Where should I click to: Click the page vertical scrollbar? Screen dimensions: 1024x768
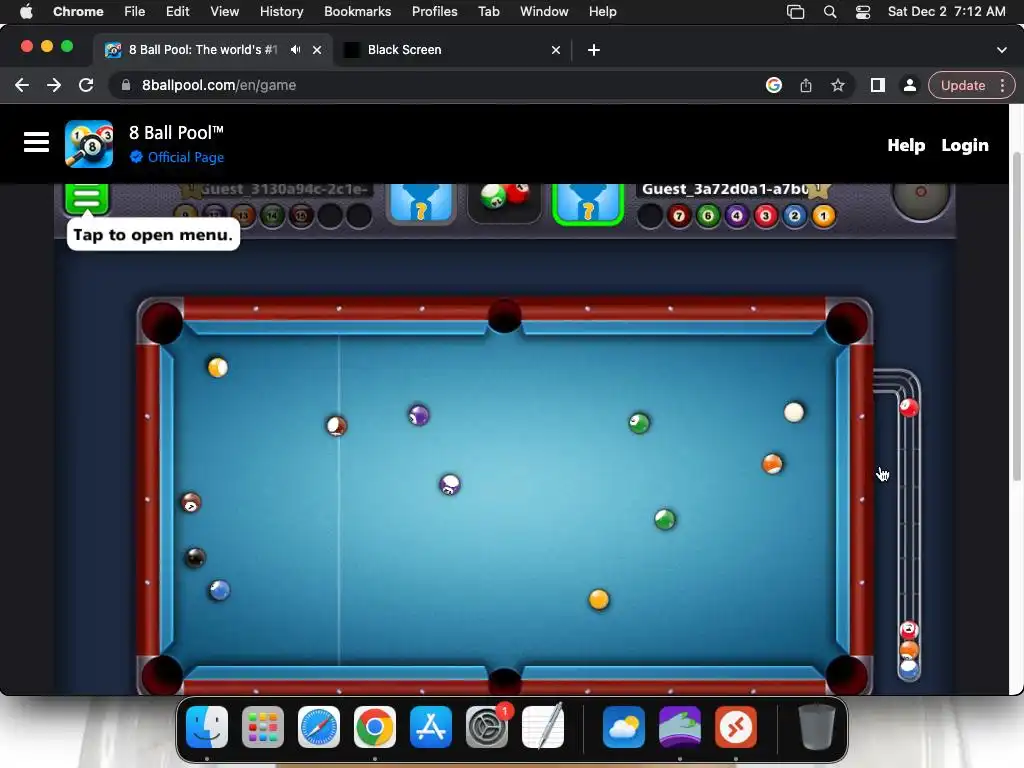tap(1016, 317)
